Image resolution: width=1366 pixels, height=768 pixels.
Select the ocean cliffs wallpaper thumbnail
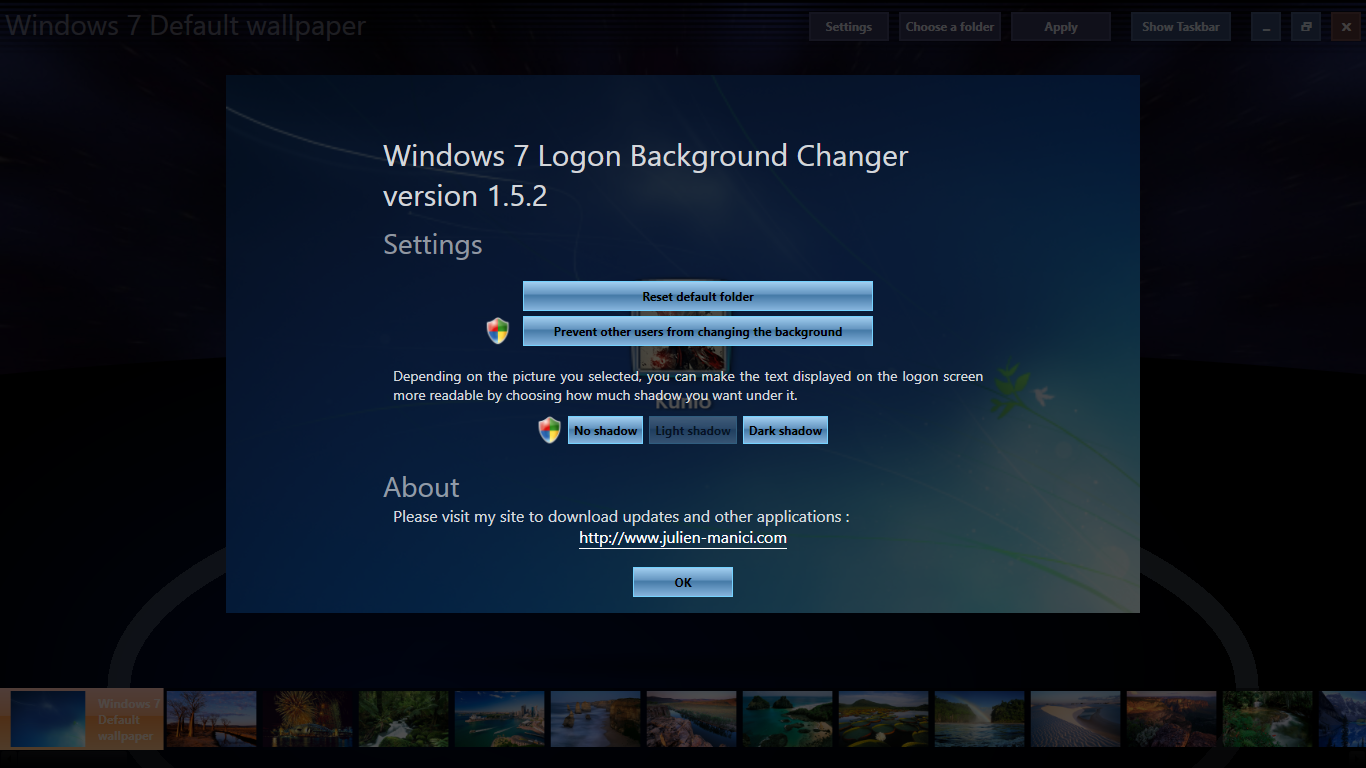coord(595,719)
